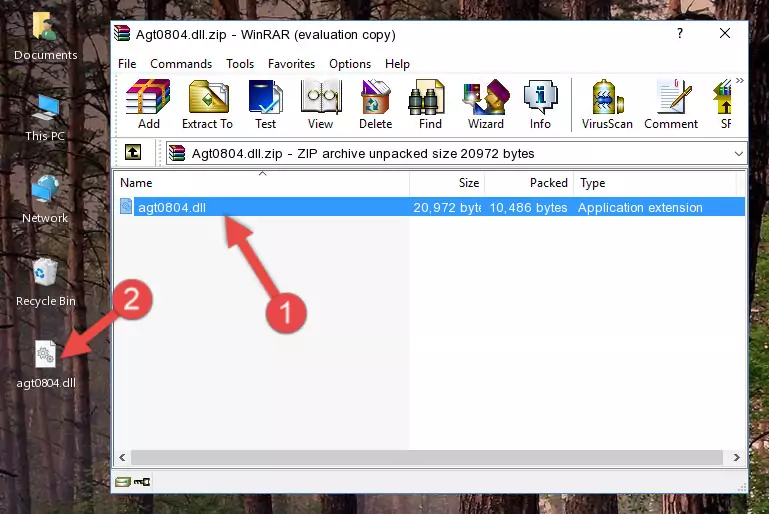Click the Application extension type cell

tap(640, 207)
